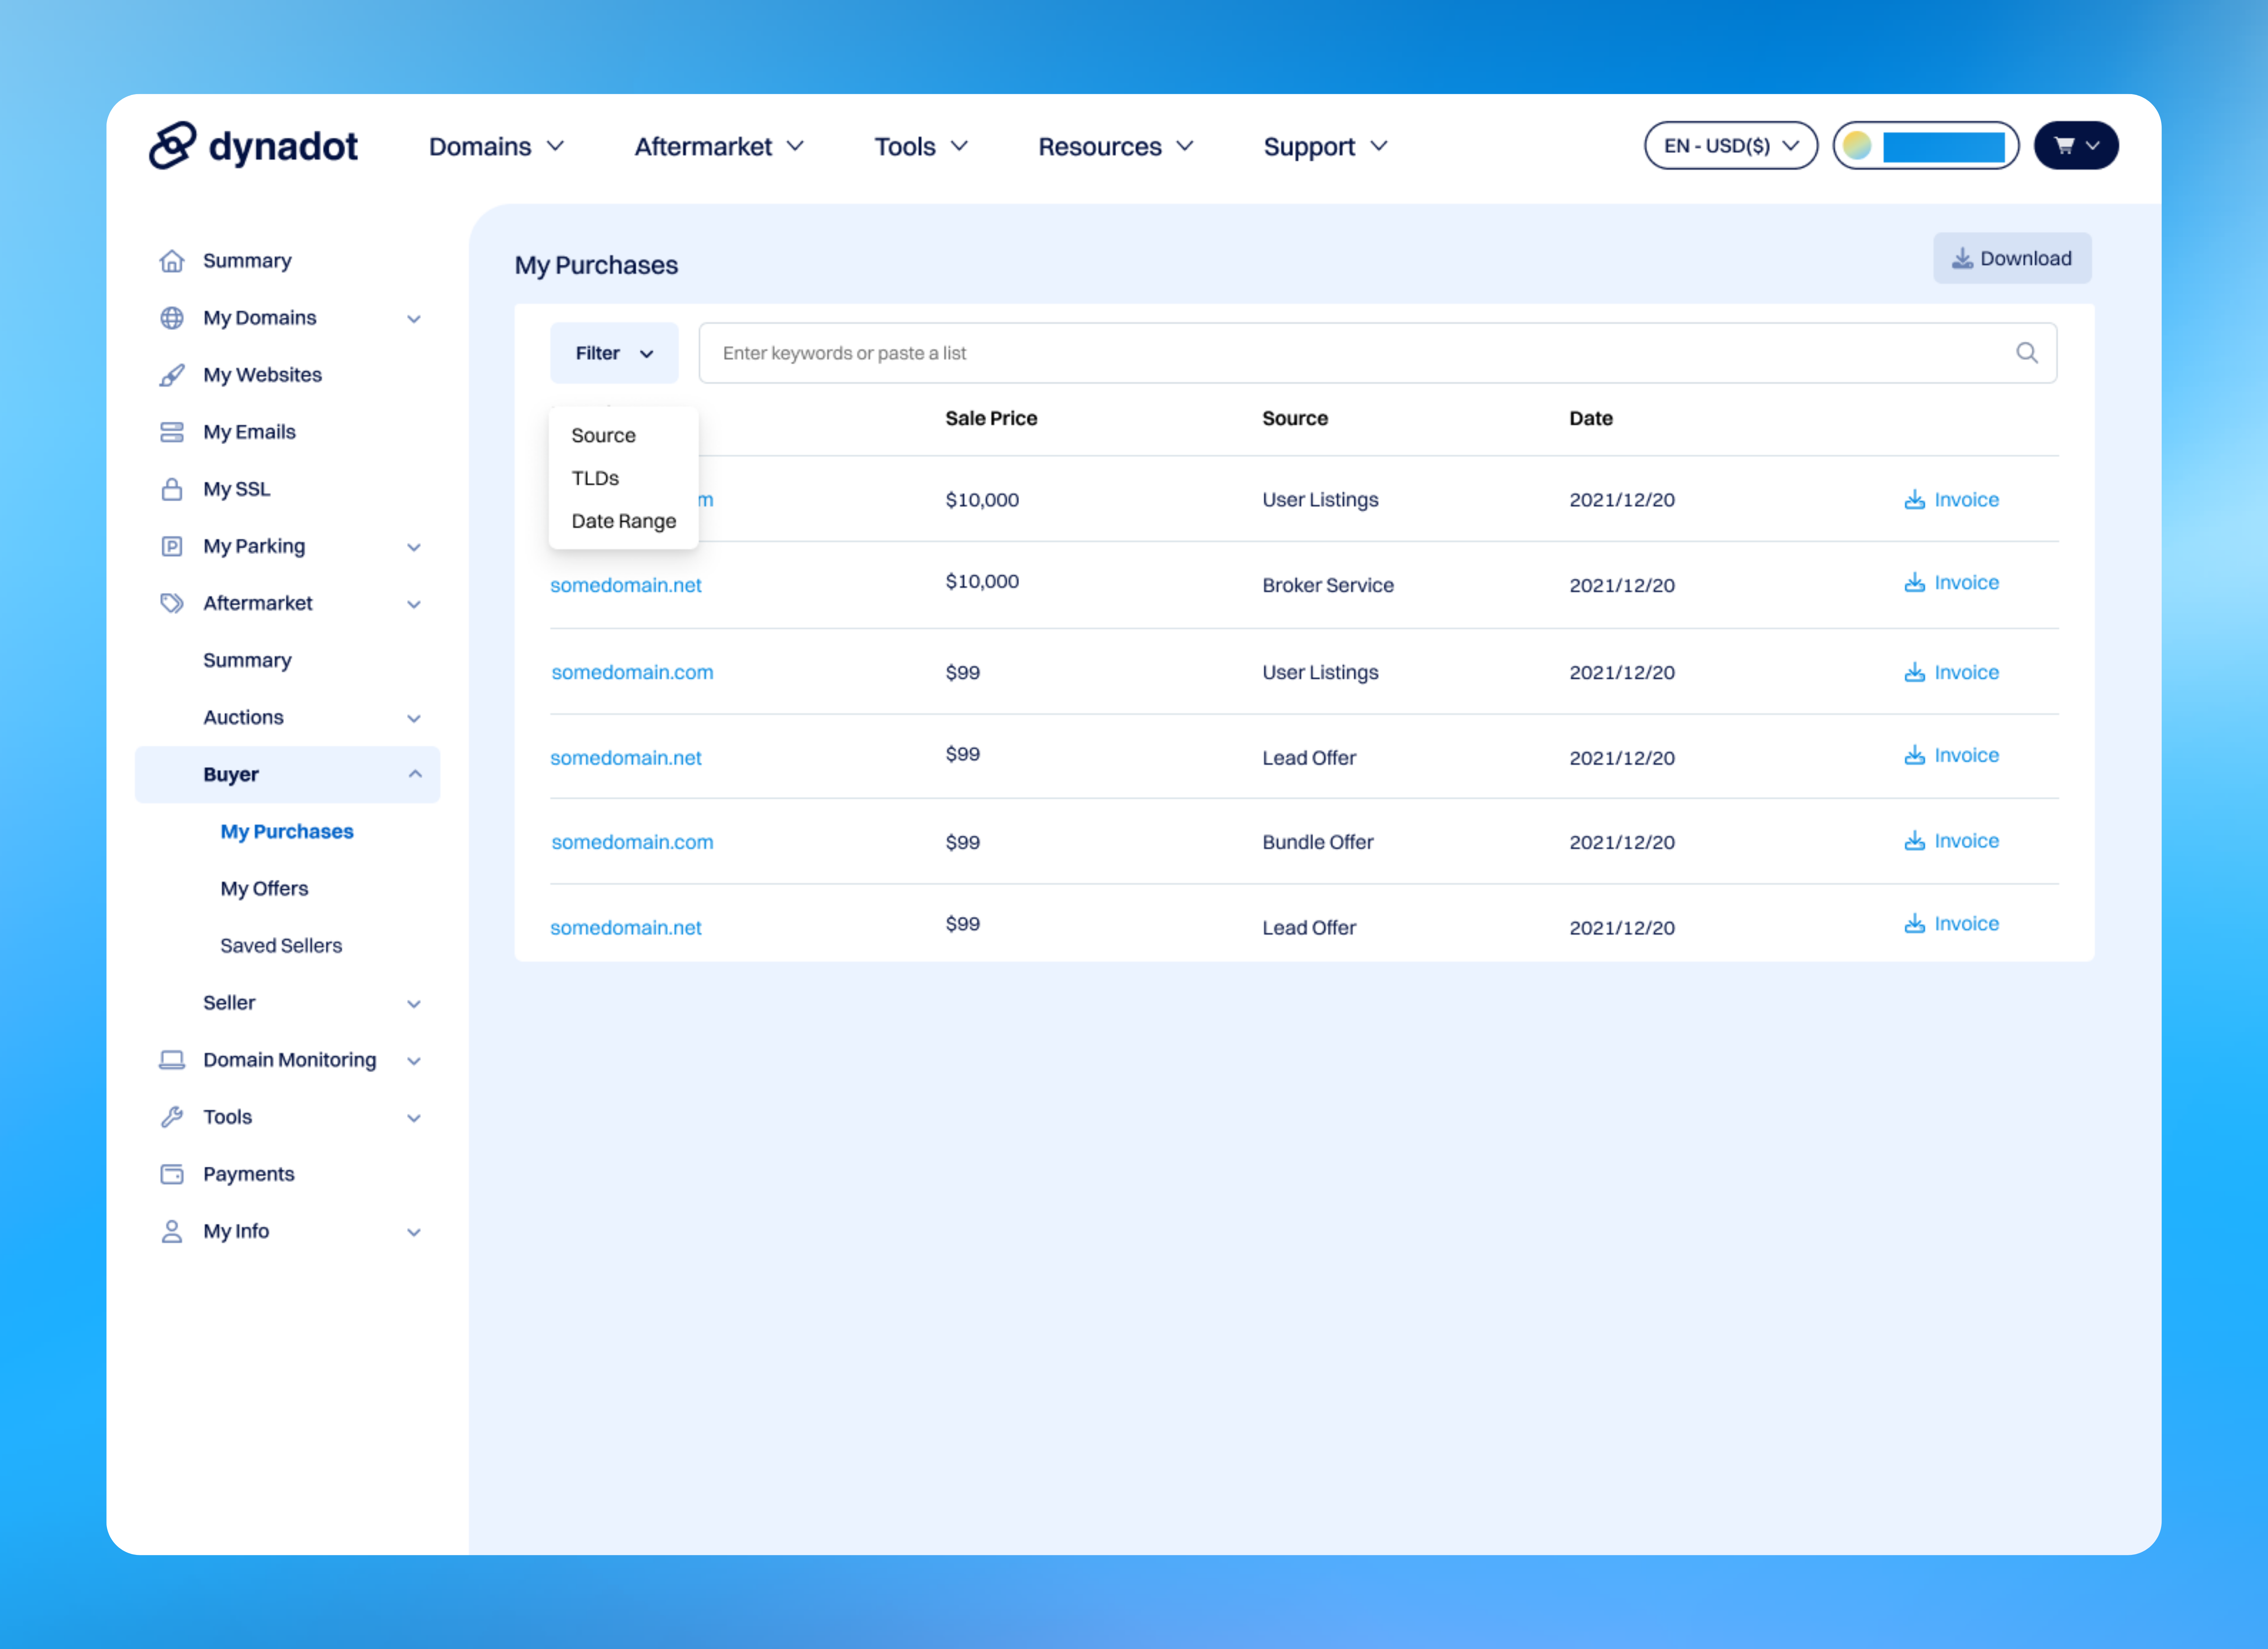Image resolution: width=2268 pixels, height=1649 pixels.
Task: Click the Sale Price column header
Action: pyautogui.click(x=991, y=419)
